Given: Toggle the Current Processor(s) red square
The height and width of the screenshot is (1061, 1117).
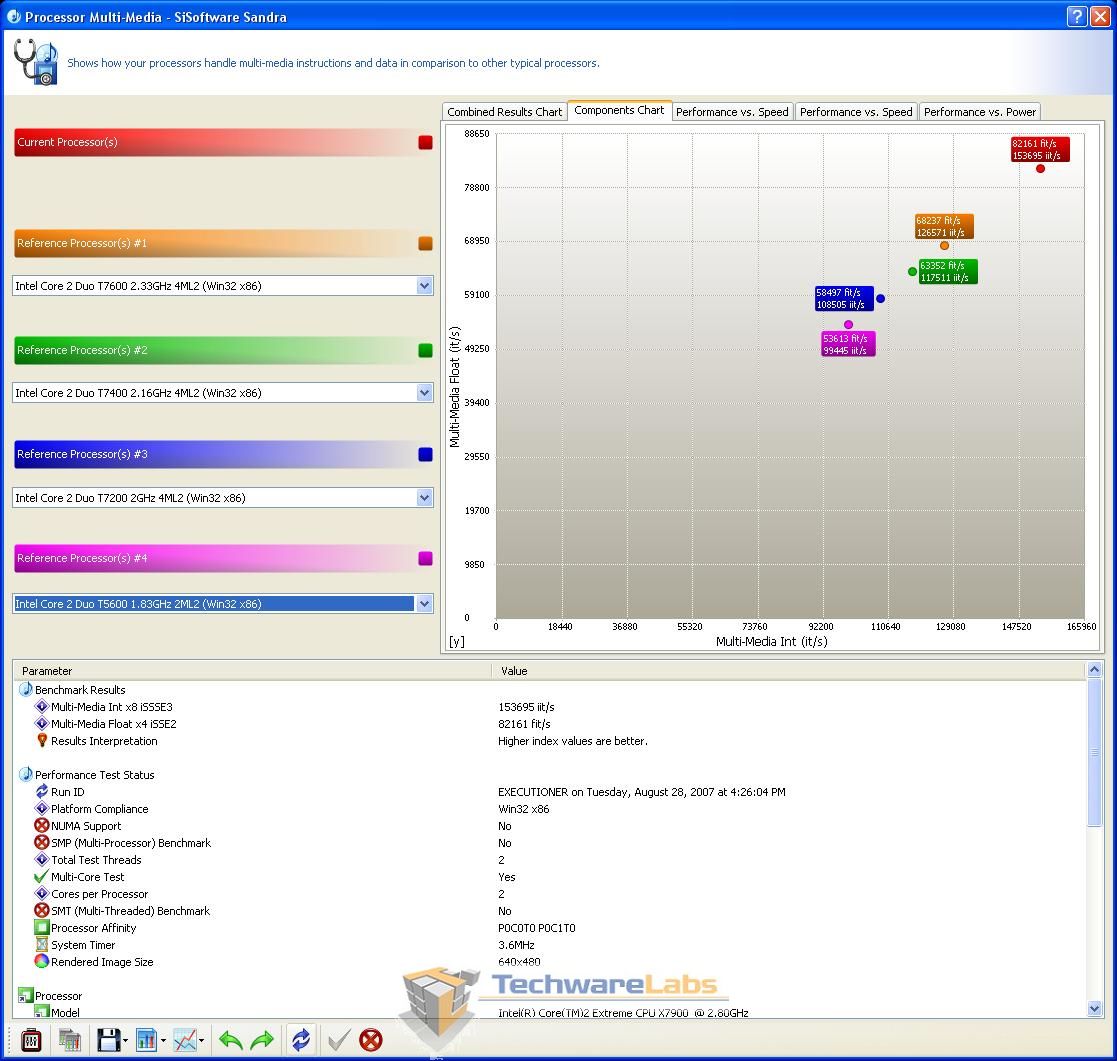Looking at the screenshot, I should [425, 143].
